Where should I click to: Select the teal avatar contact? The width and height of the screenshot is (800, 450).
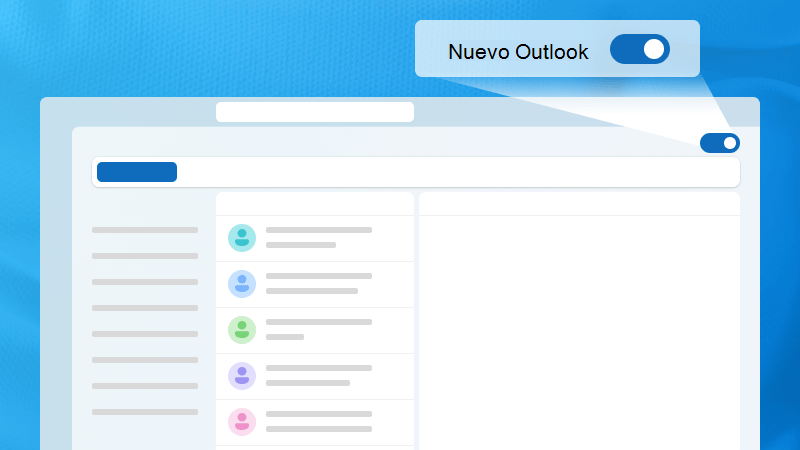242,238
